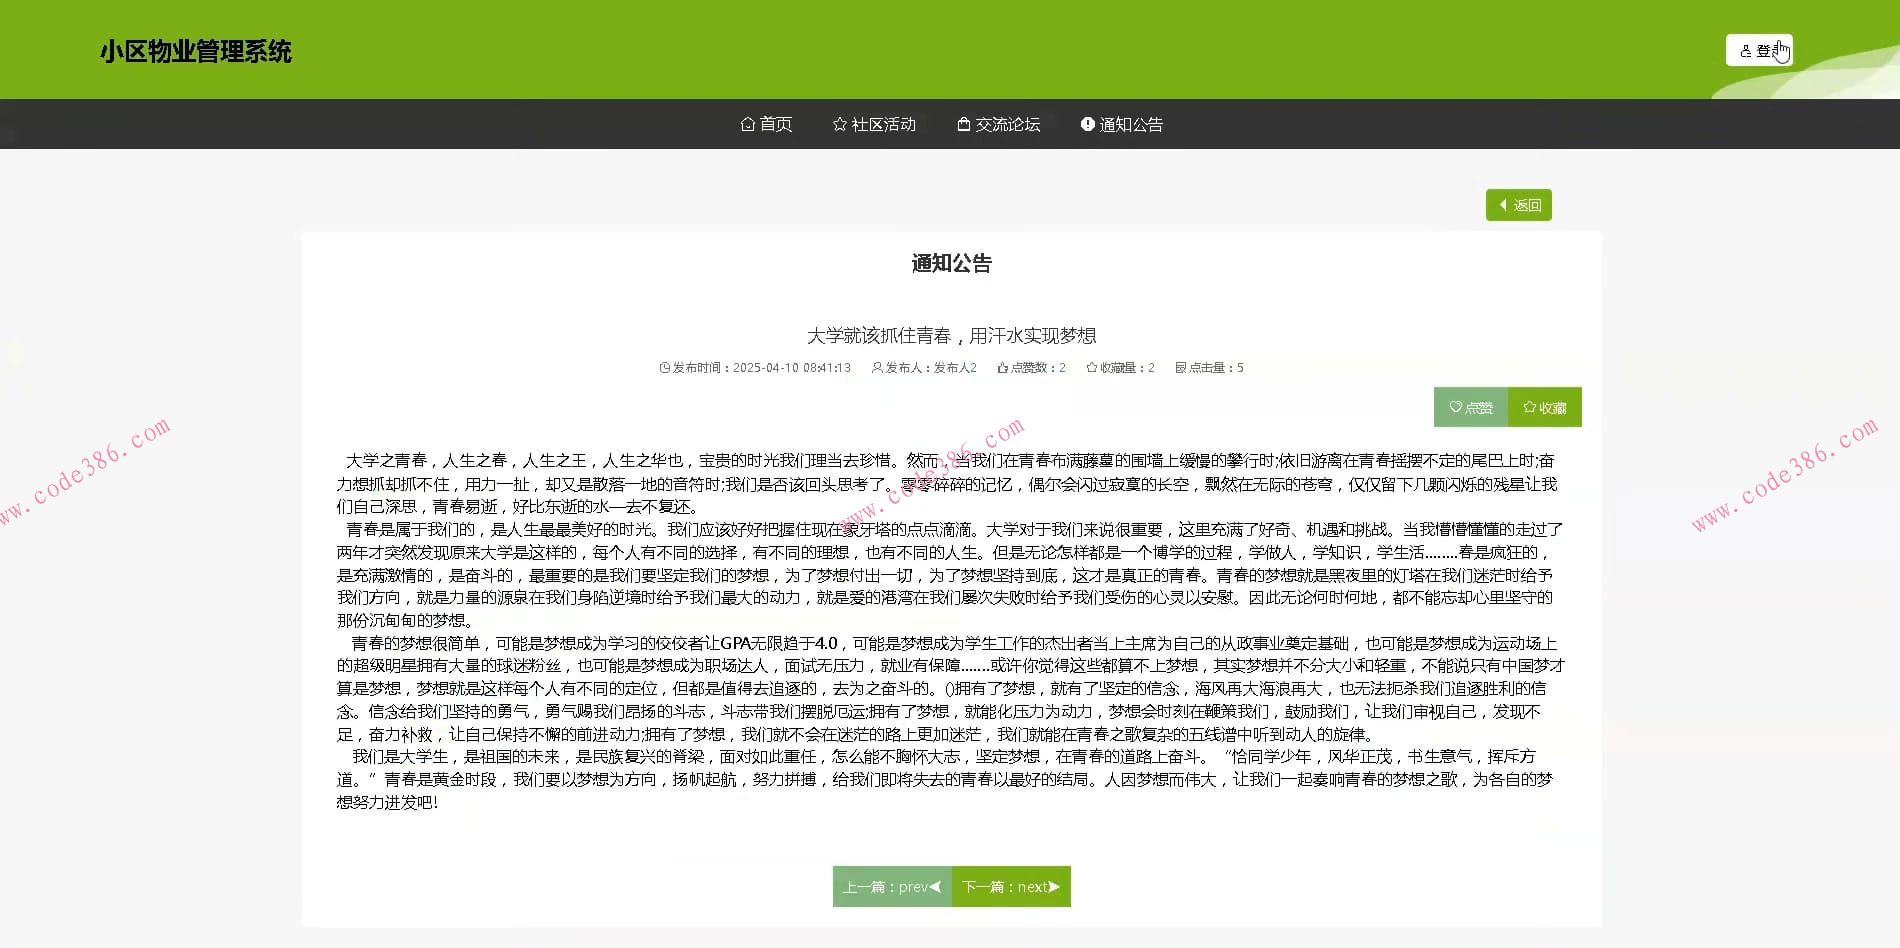Click the eye icon next to 点击量
This screenshot has height=948, width=1900.
(x=1178, y=367)
